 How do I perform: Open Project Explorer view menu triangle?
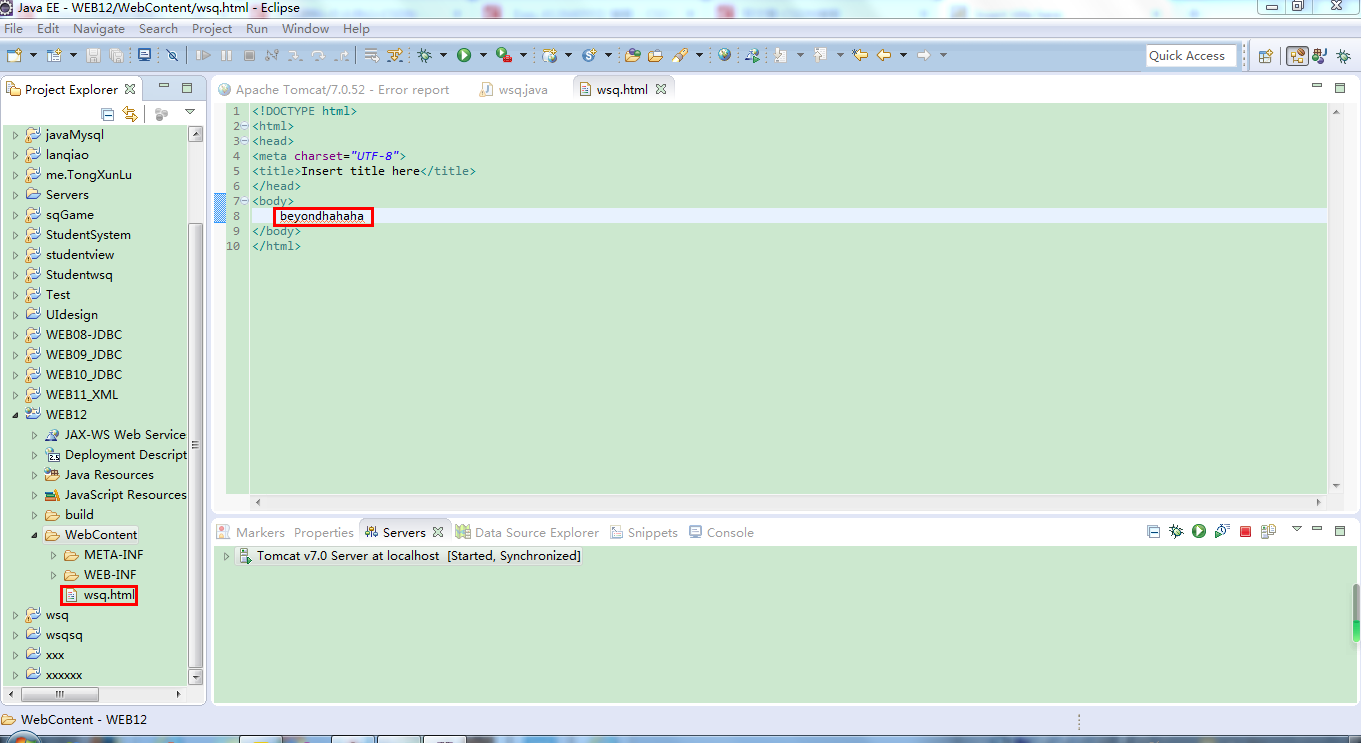pos(189,113)
